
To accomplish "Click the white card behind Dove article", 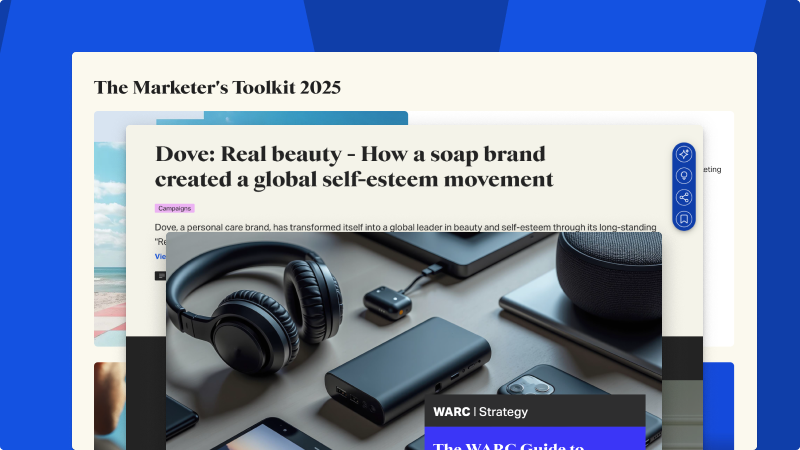I will click(x=718, y=229).
